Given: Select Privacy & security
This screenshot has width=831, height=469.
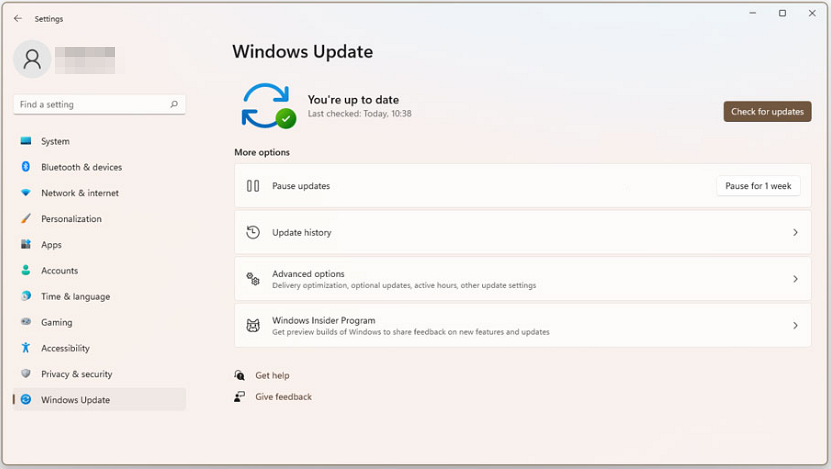Looking at the screenshot, I should coord(100,374).
